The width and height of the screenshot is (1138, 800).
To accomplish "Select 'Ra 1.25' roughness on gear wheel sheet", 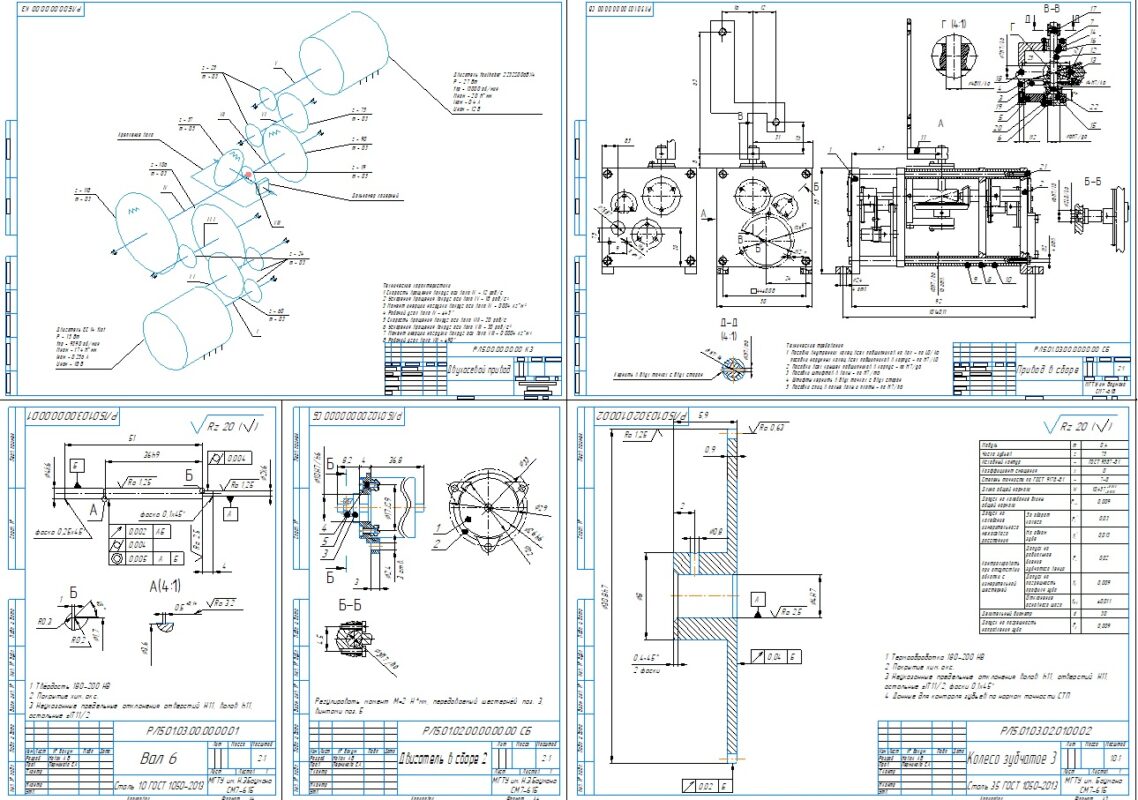I will coord(642,435).
